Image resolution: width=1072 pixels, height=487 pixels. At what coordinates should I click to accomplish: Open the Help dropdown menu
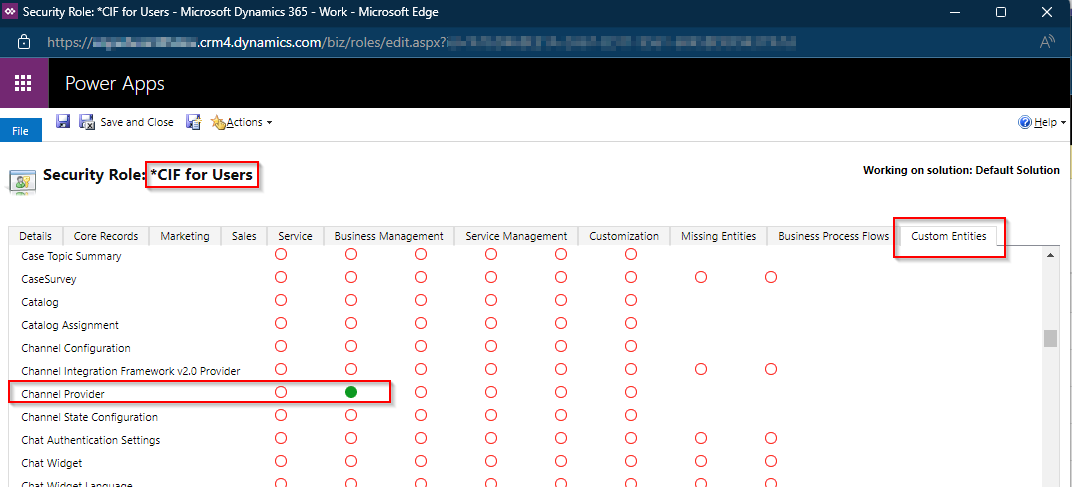click(x=1043, y=122)
